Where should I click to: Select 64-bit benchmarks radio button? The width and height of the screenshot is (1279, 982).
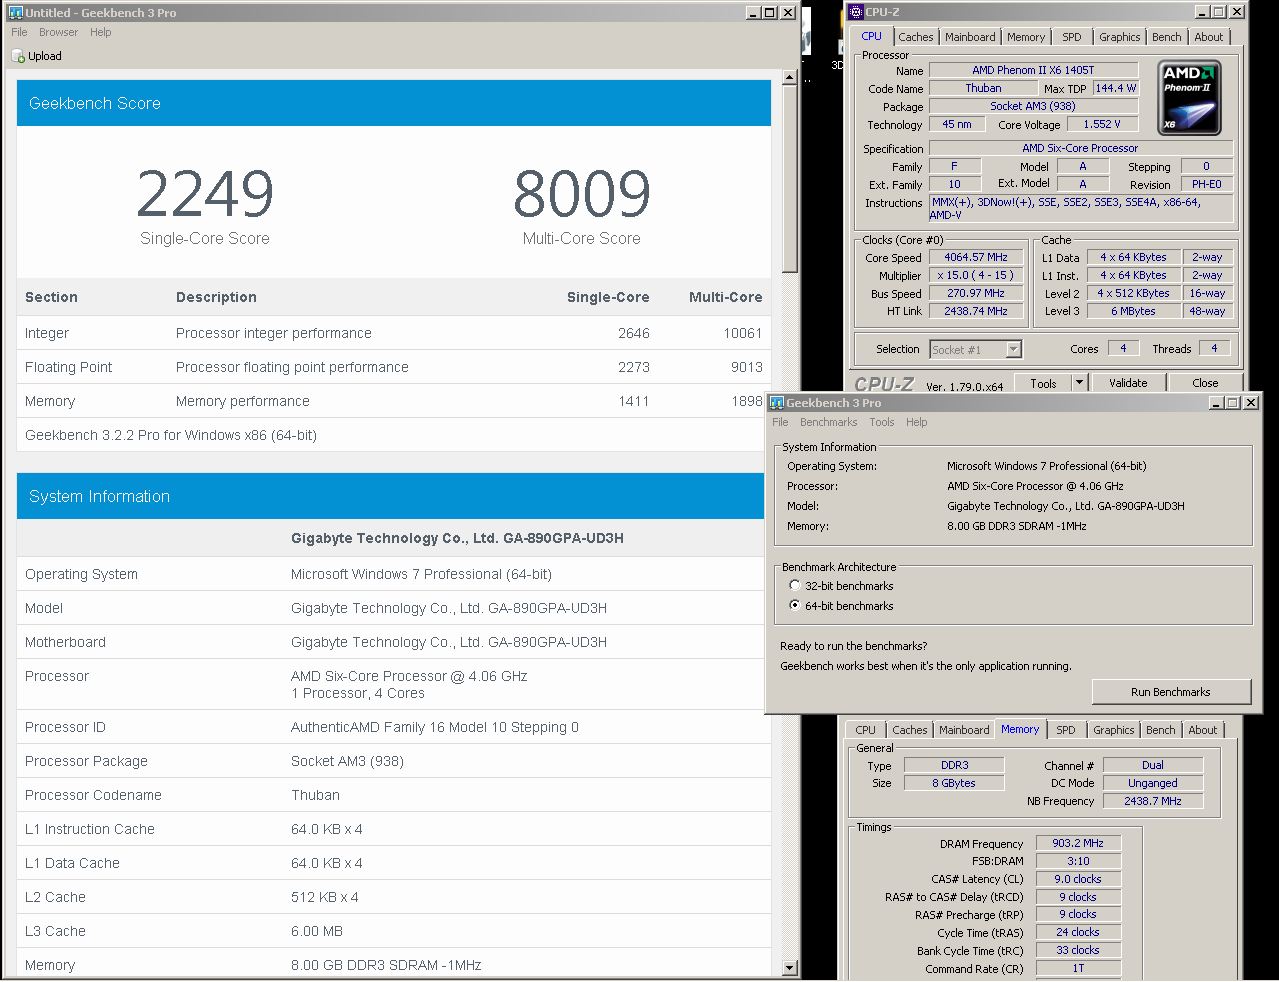coord(795,605)
